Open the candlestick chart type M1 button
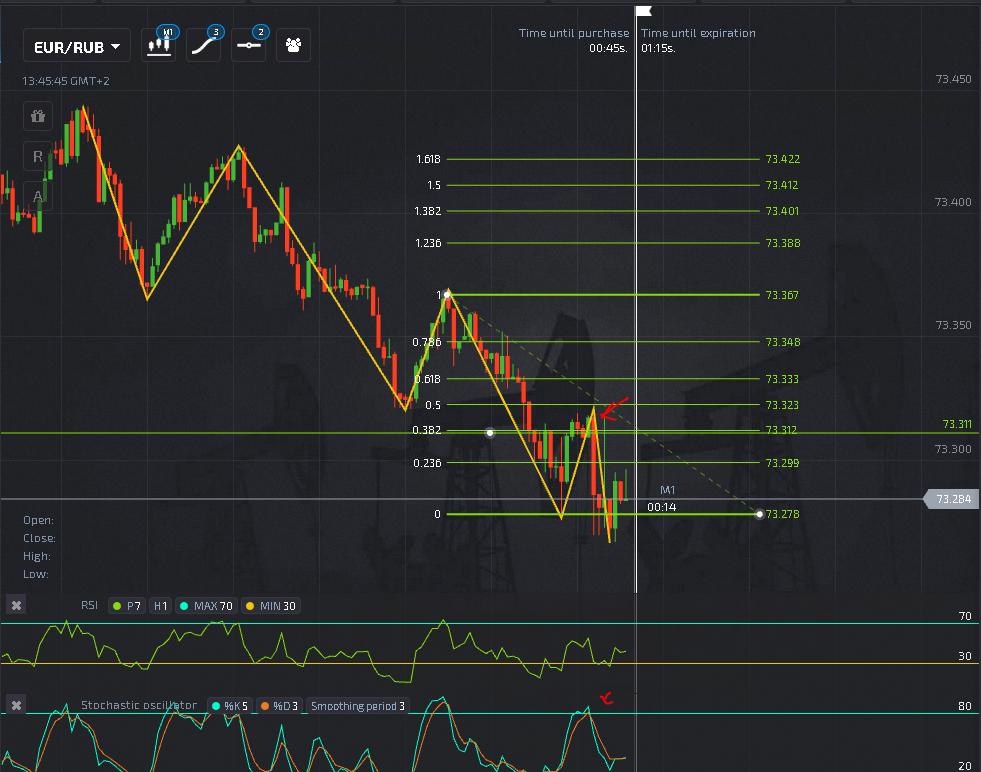 pyautogui.click(x=158, y=46)
